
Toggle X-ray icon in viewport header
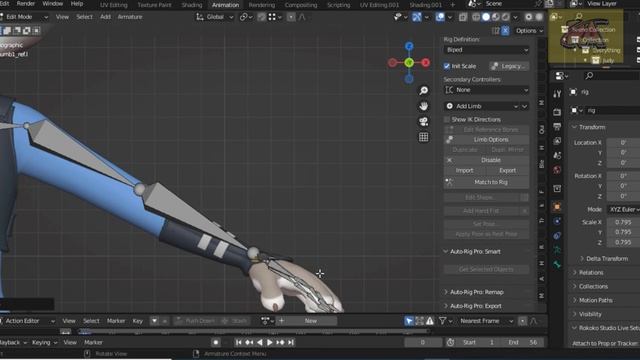(463, 17)
